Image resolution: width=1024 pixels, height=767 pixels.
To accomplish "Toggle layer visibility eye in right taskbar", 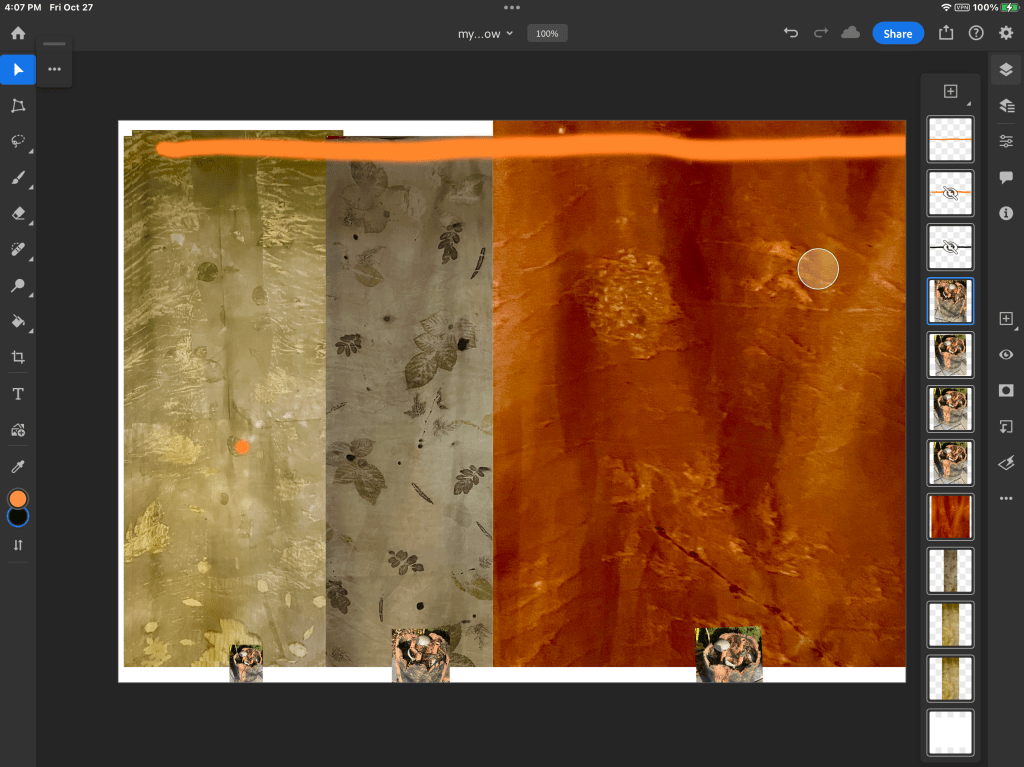I will click(x=1006, y=355).
